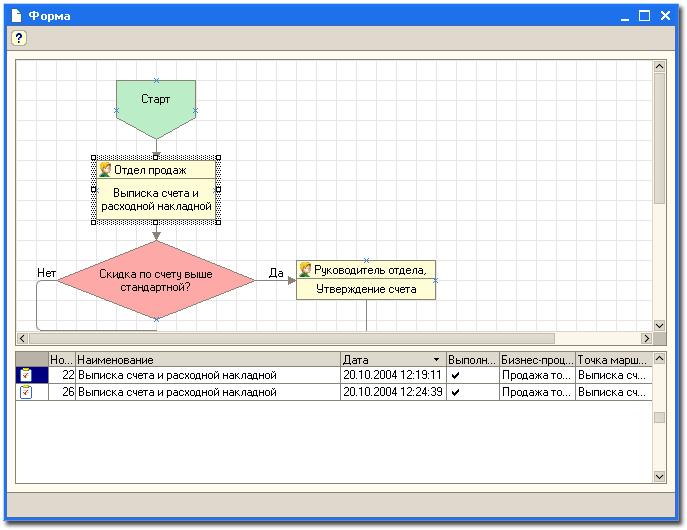The height and width of the screenshot is (530, 687).
Task: Select task icon in row 22
Action: pyautogui.click(x=26, y=375)
